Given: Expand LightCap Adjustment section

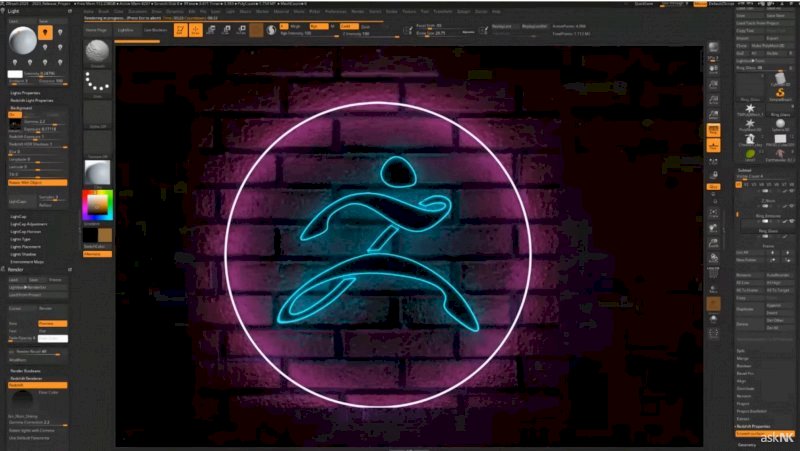Looking at the screenshot, I should pos(29,224).
